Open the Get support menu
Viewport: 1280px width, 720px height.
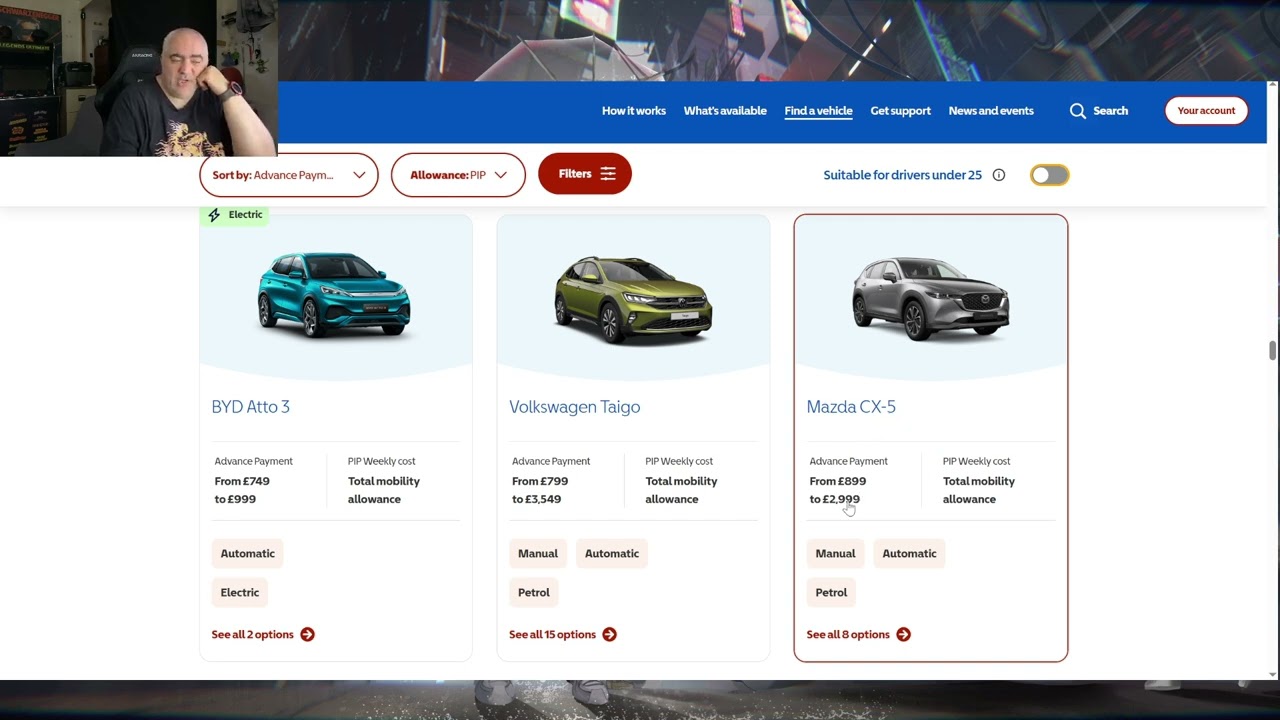[900, 111]
